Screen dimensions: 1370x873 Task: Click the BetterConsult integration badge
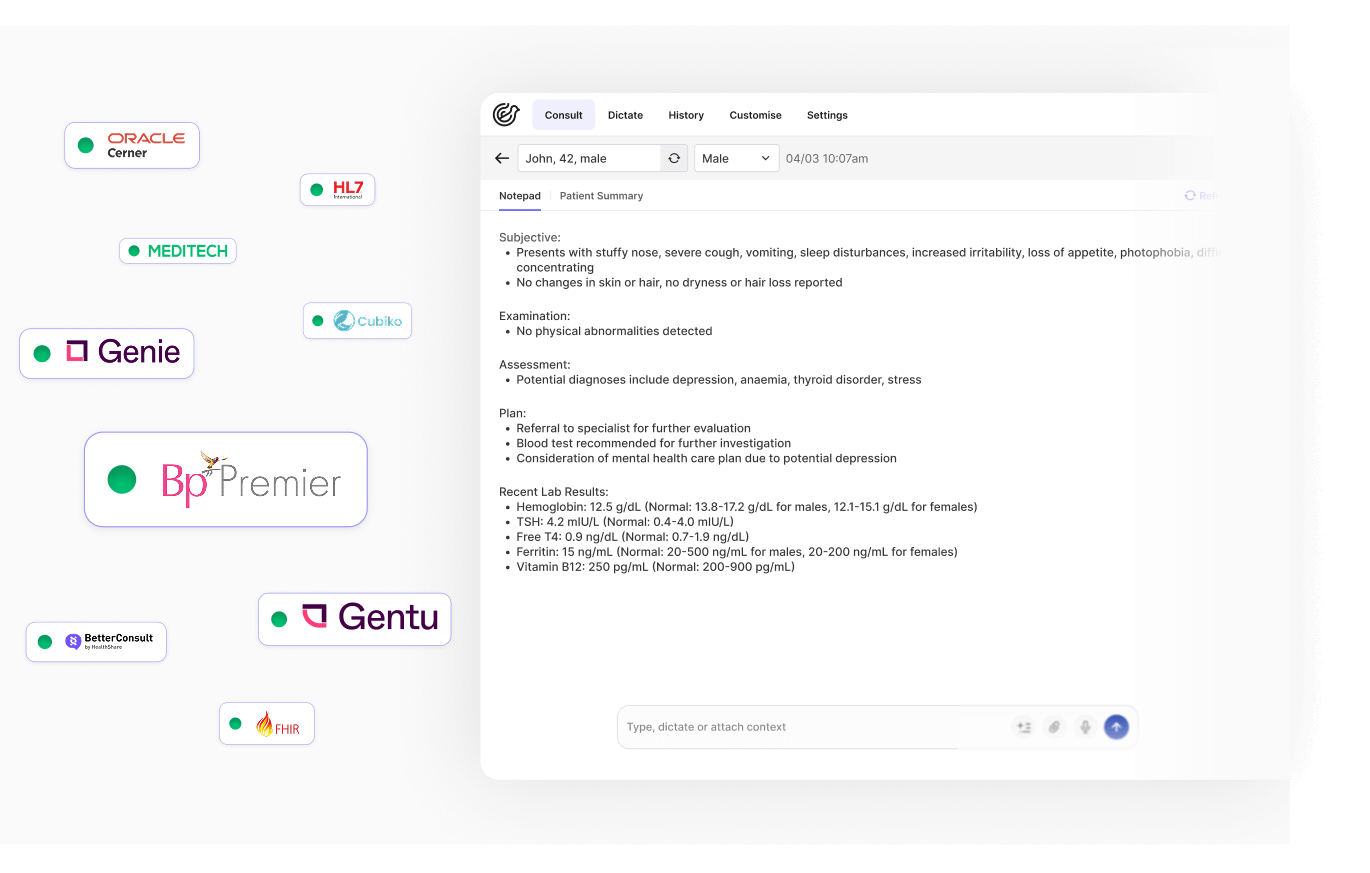(x=96, y=642)
